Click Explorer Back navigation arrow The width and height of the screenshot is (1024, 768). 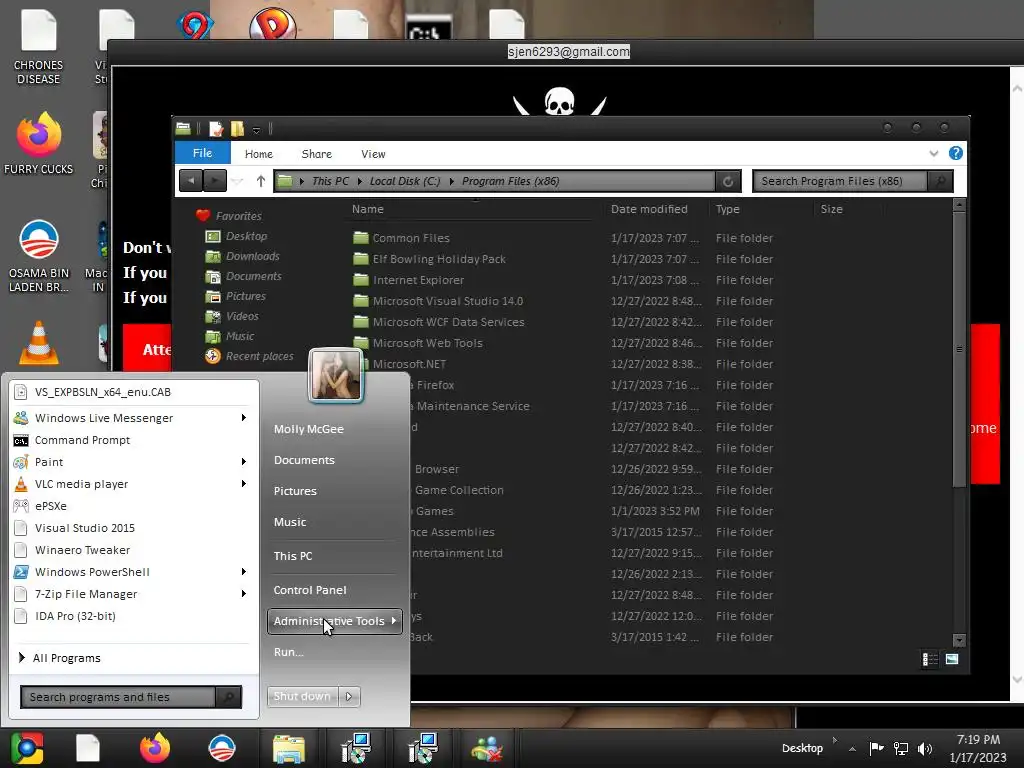[x=191, y=181]
